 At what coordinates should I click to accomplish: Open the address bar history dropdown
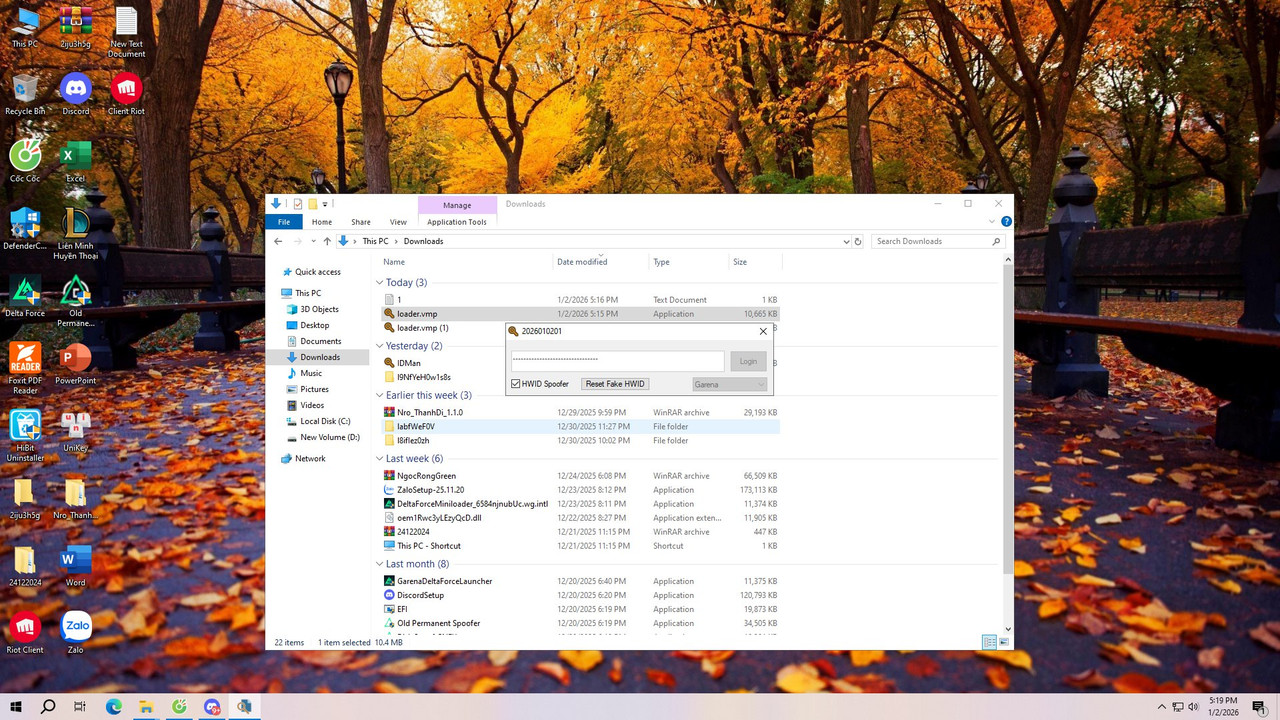tap(845, 241)
